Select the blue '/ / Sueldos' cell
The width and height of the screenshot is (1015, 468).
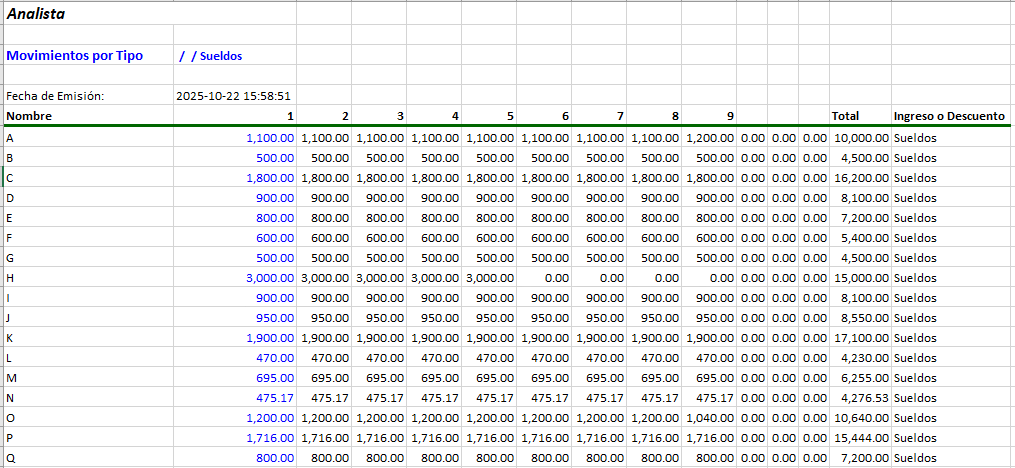tap(211, 56)
